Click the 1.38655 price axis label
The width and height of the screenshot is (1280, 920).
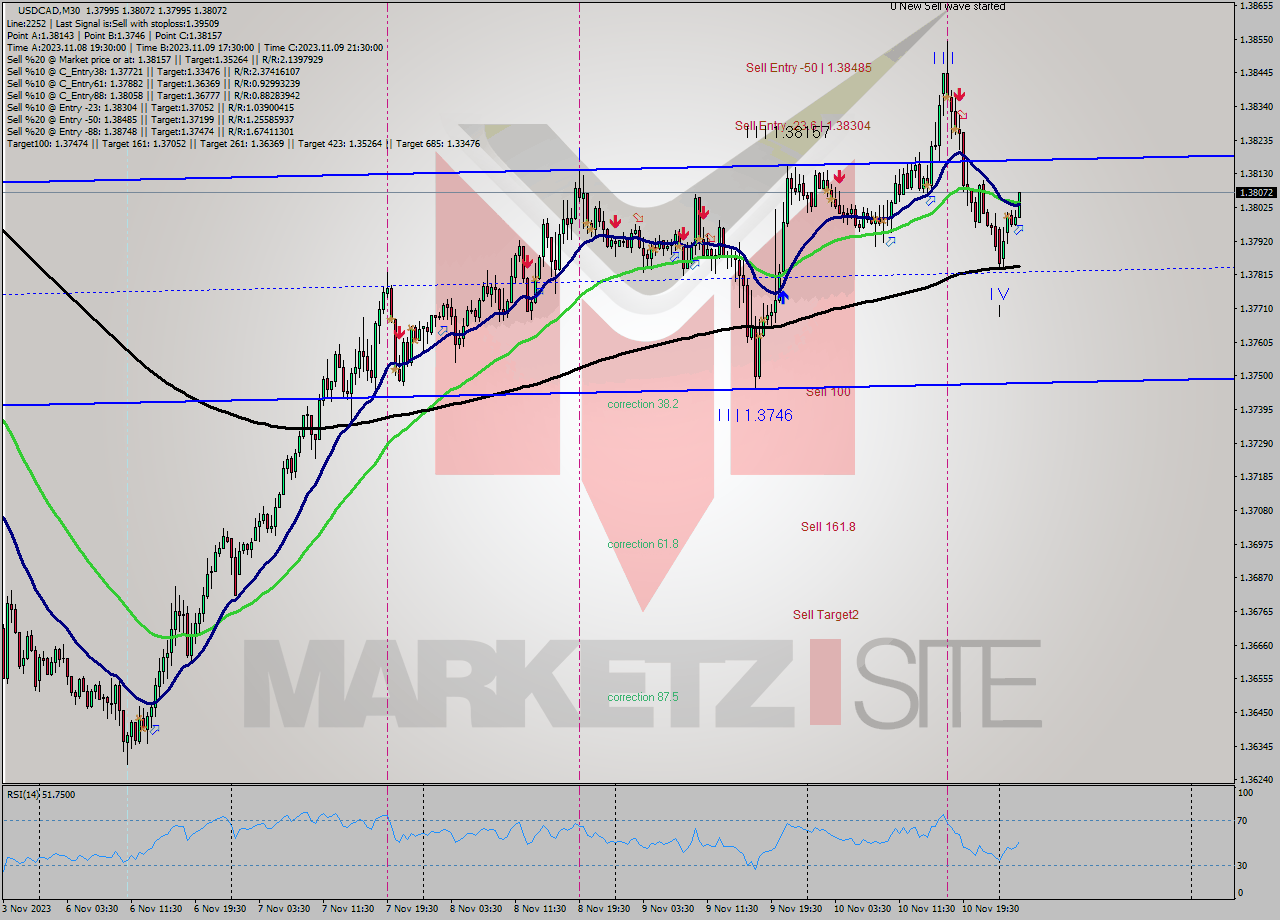1256,6
